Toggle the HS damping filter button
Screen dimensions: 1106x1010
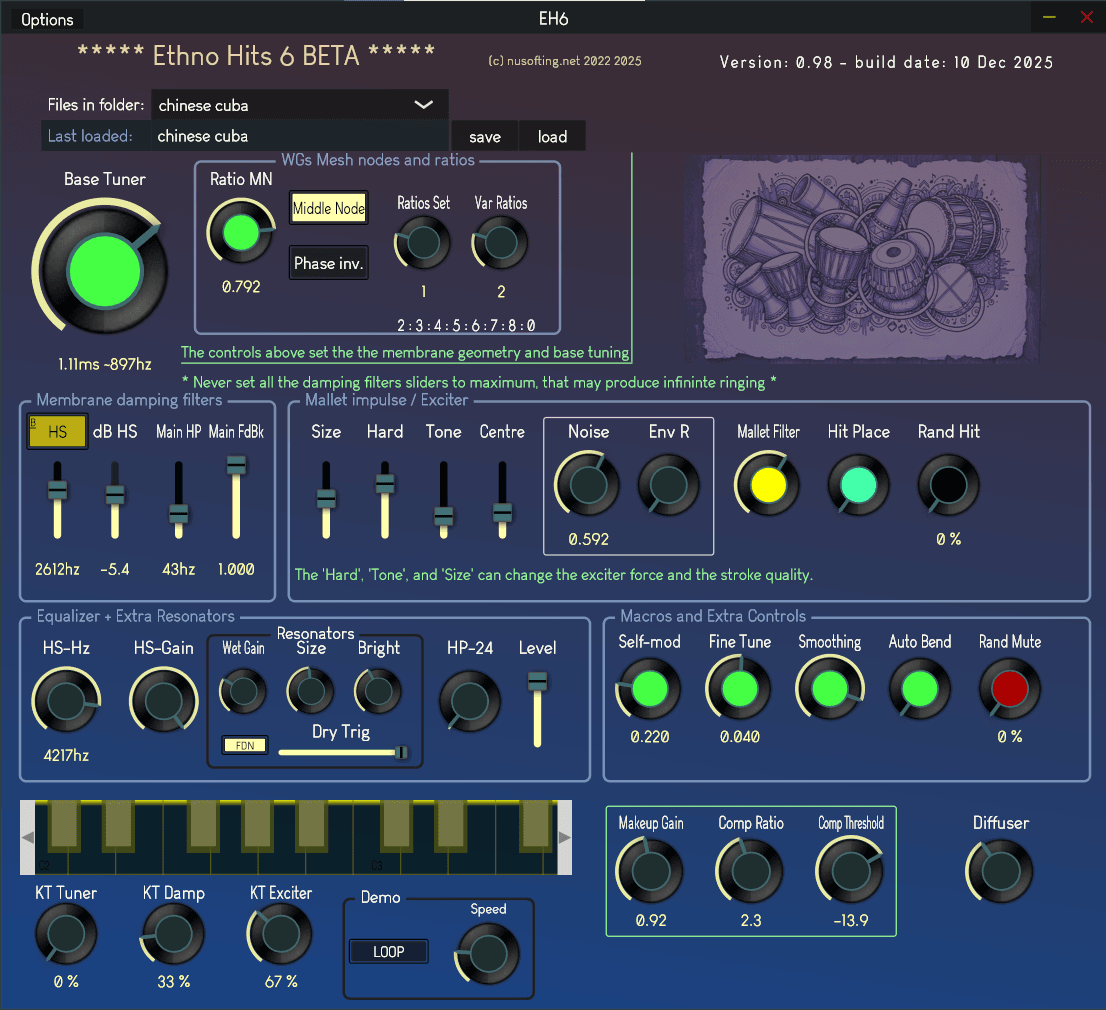pyautogui.click(x=57, y=432)
